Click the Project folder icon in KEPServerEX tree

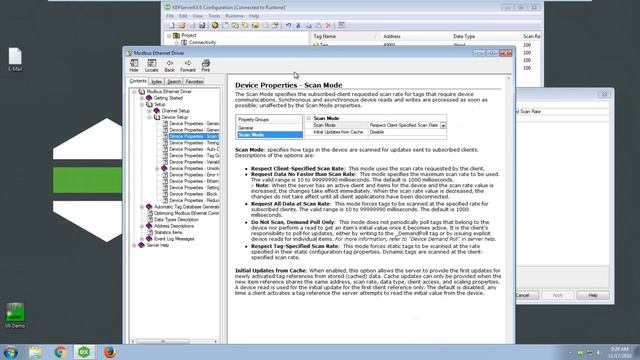(x=176, y=36)
